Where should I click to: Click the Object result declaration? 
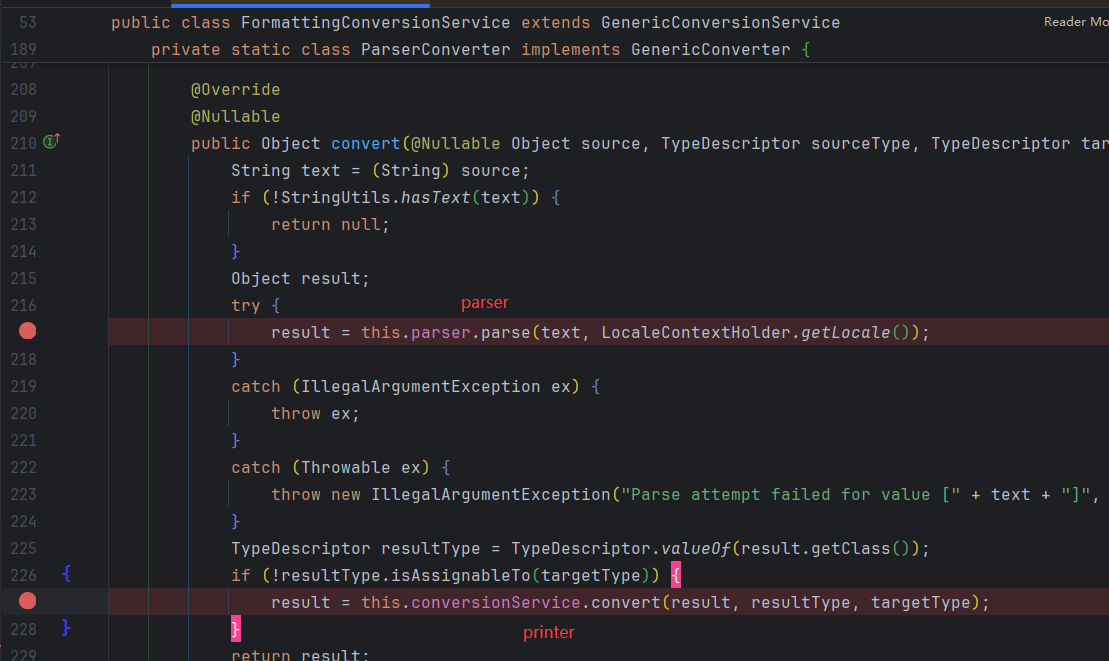click(301, 279)
